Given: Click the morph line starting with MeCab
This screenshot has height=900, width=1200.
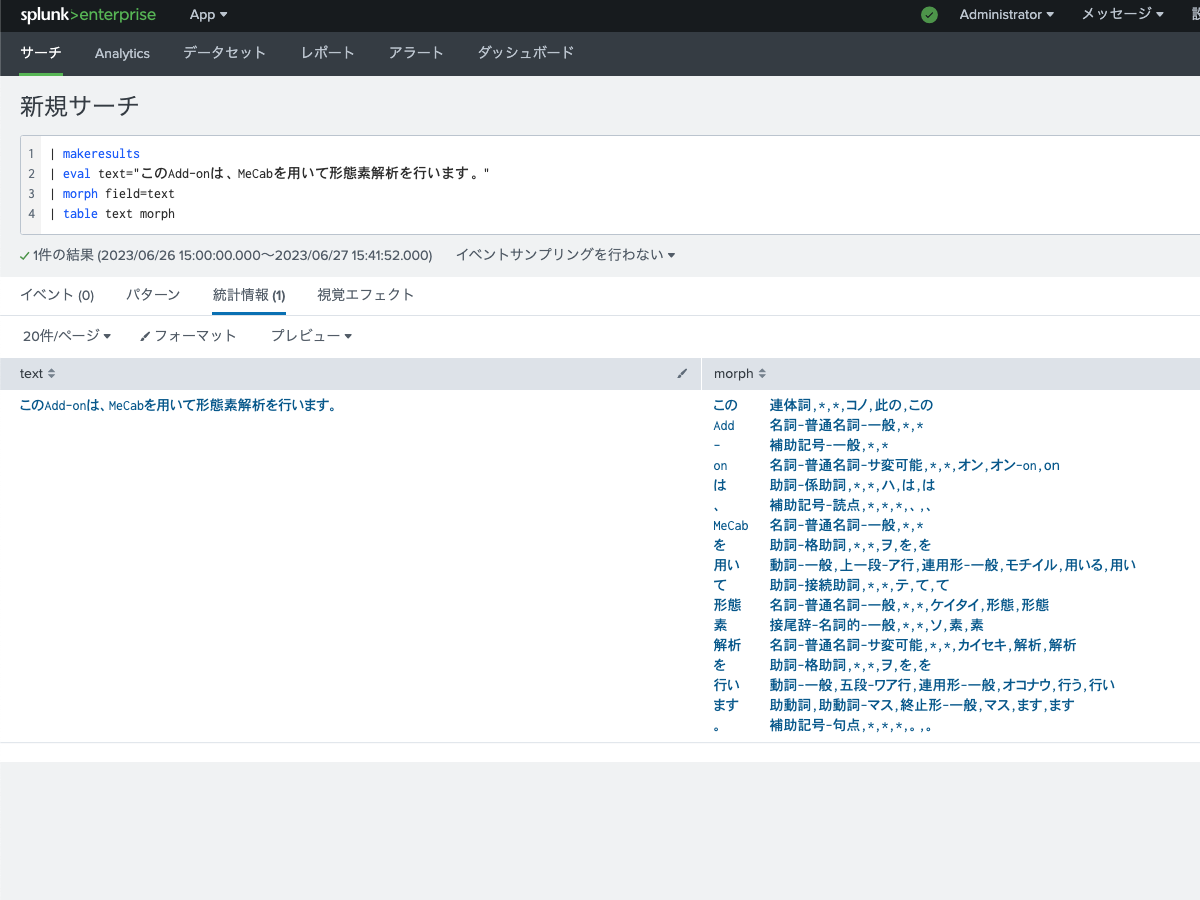Looking at the screenshot, I should coord(818,525).
